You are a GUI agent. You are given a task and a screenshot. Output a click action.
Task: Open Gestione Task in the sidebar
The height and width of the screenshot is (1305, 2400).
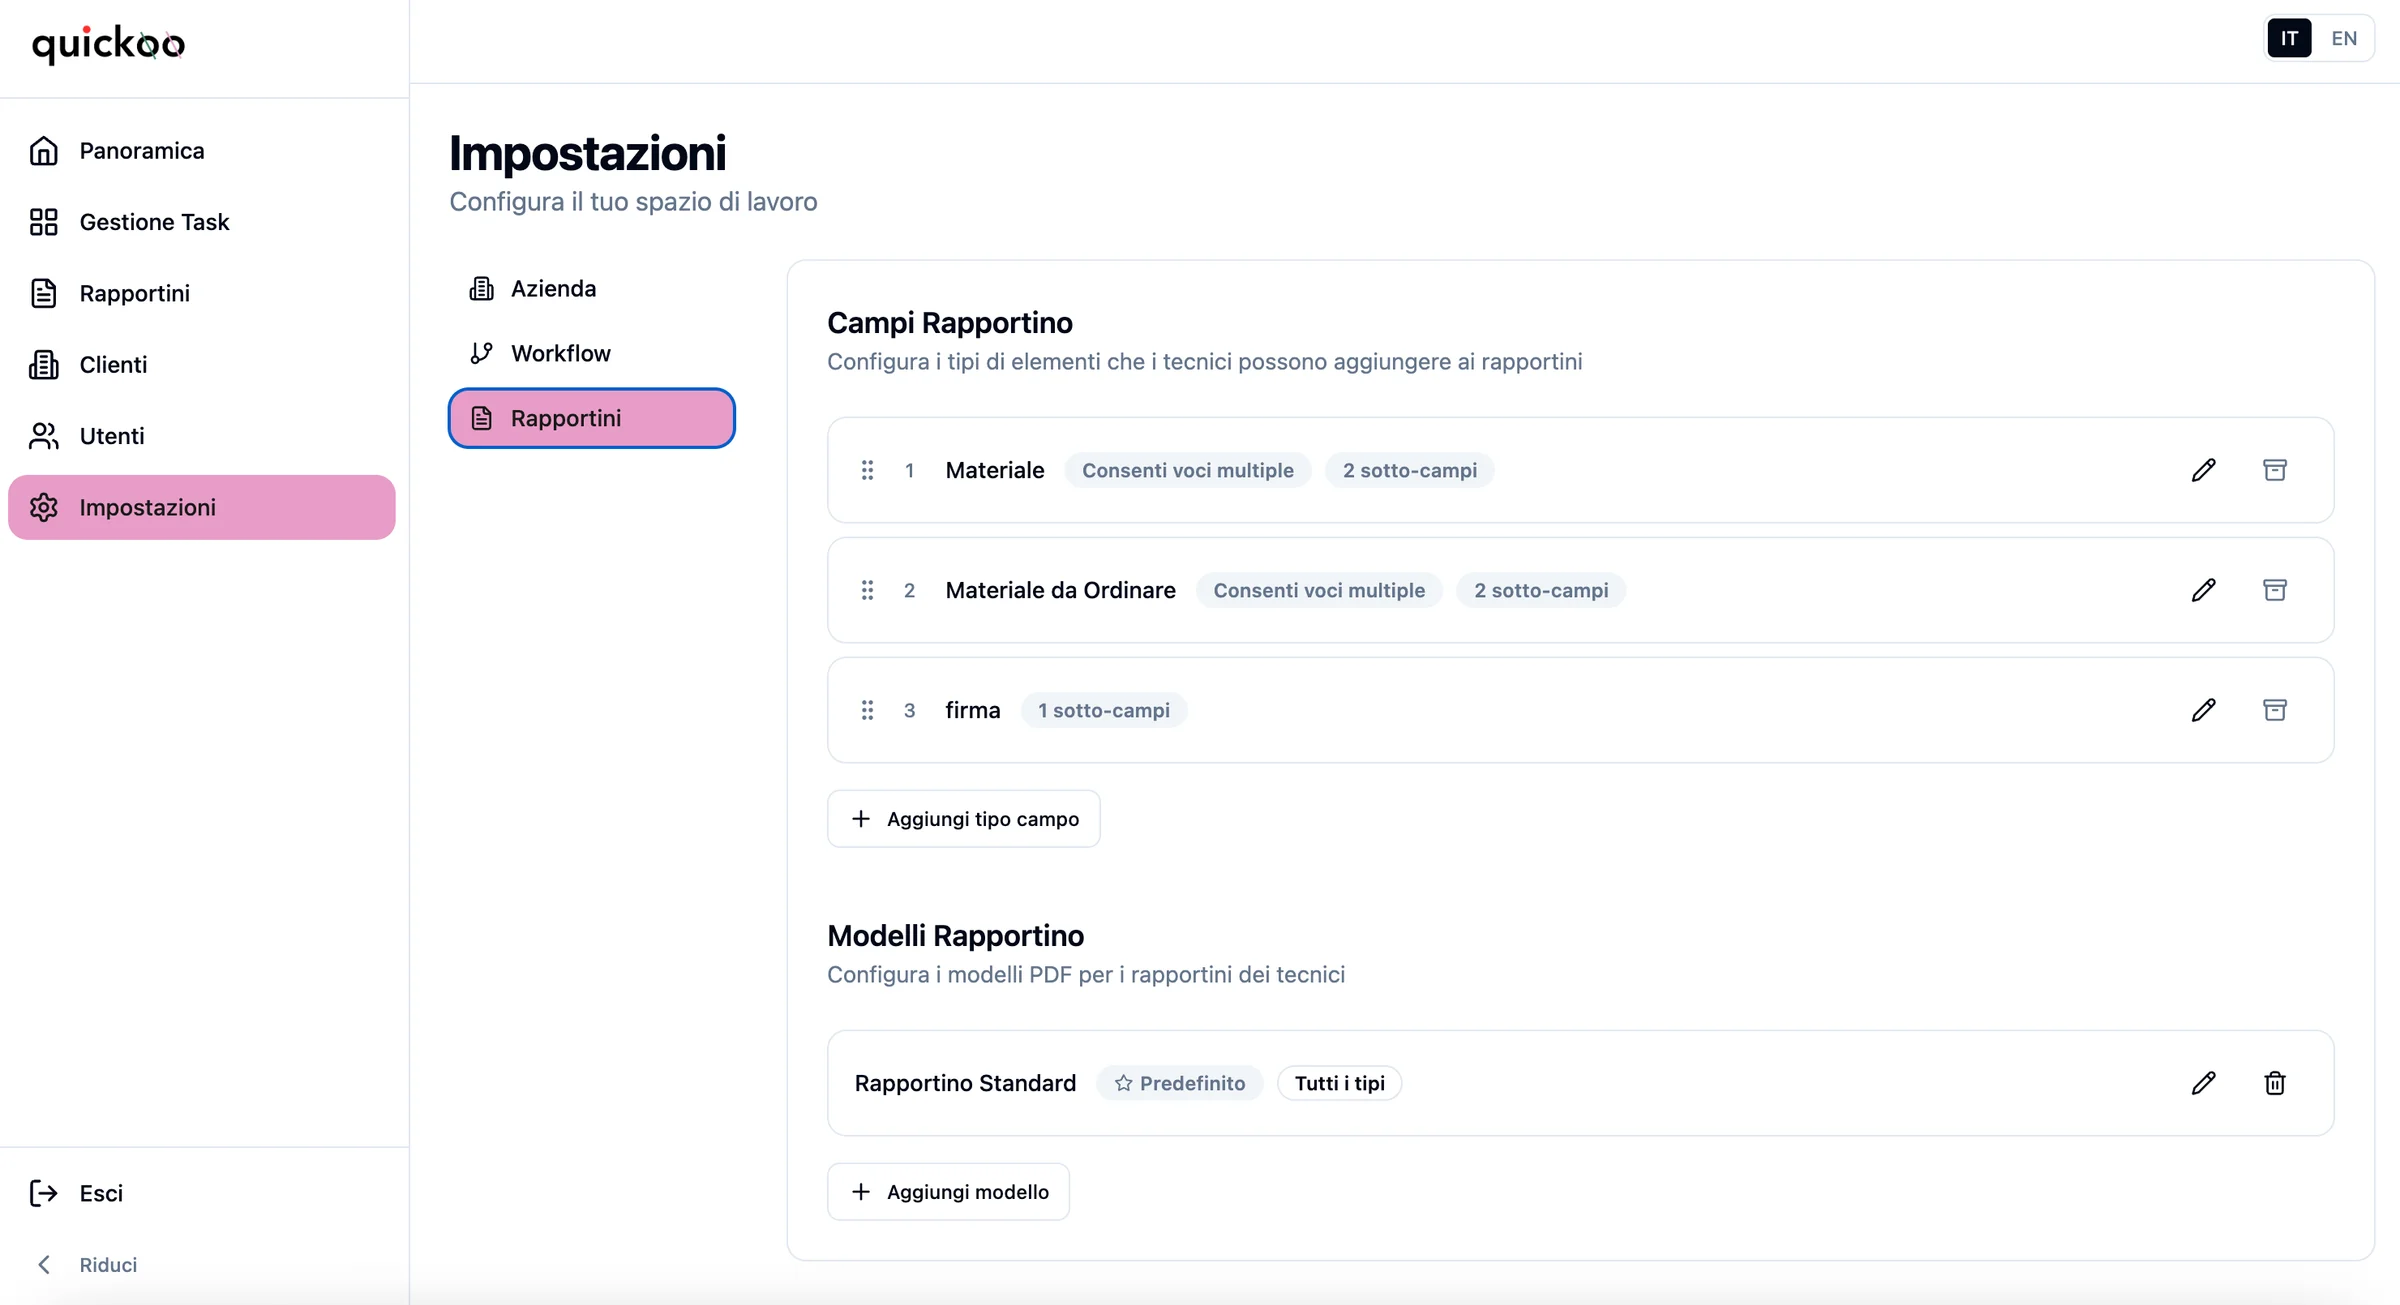pos(202,222)
